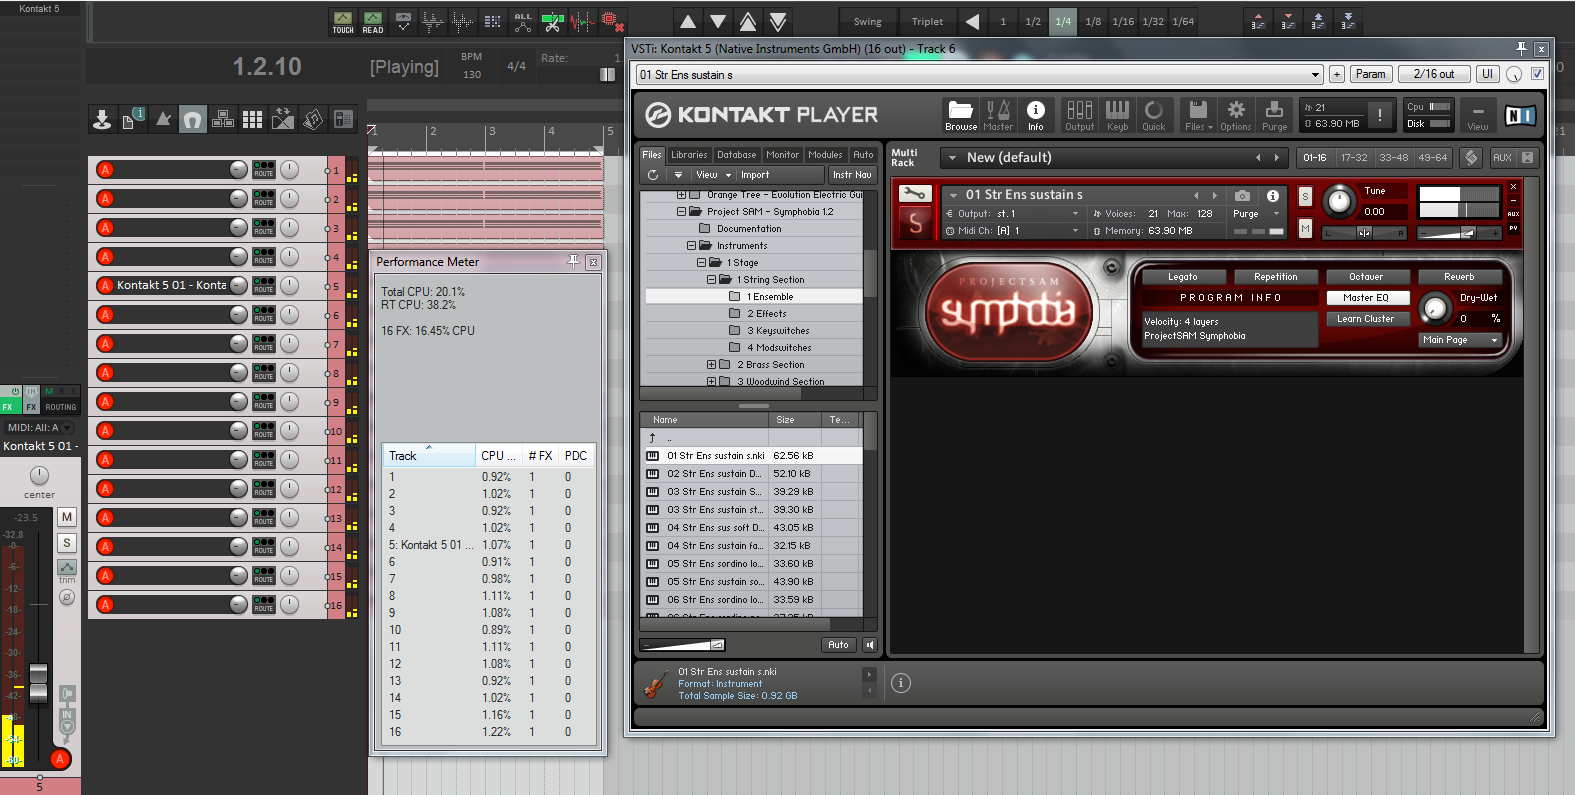The image size is (1575, 795).
Task: Open Kontakt Options gear
Action: [x=1236, y=115]
